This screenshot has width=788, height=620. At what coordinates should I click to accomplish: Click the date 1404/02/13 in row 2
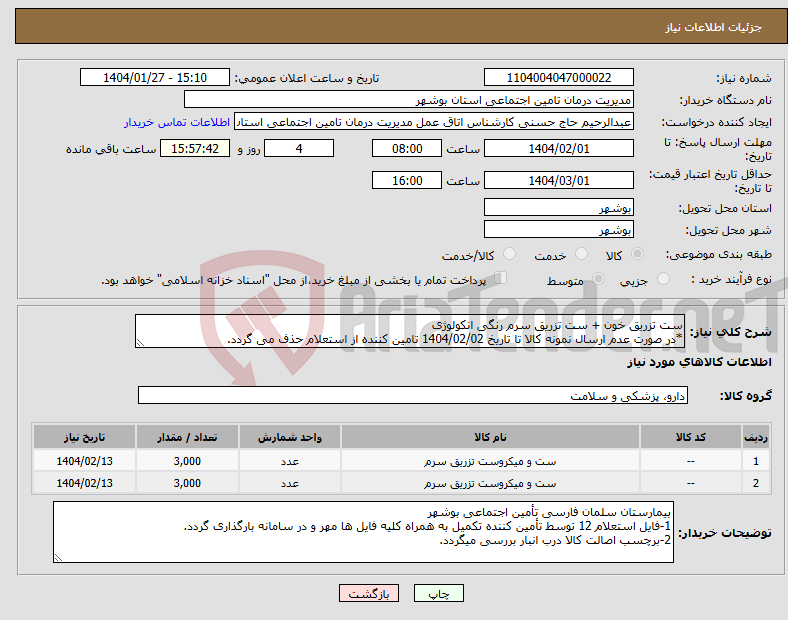(x=84, y=483)
